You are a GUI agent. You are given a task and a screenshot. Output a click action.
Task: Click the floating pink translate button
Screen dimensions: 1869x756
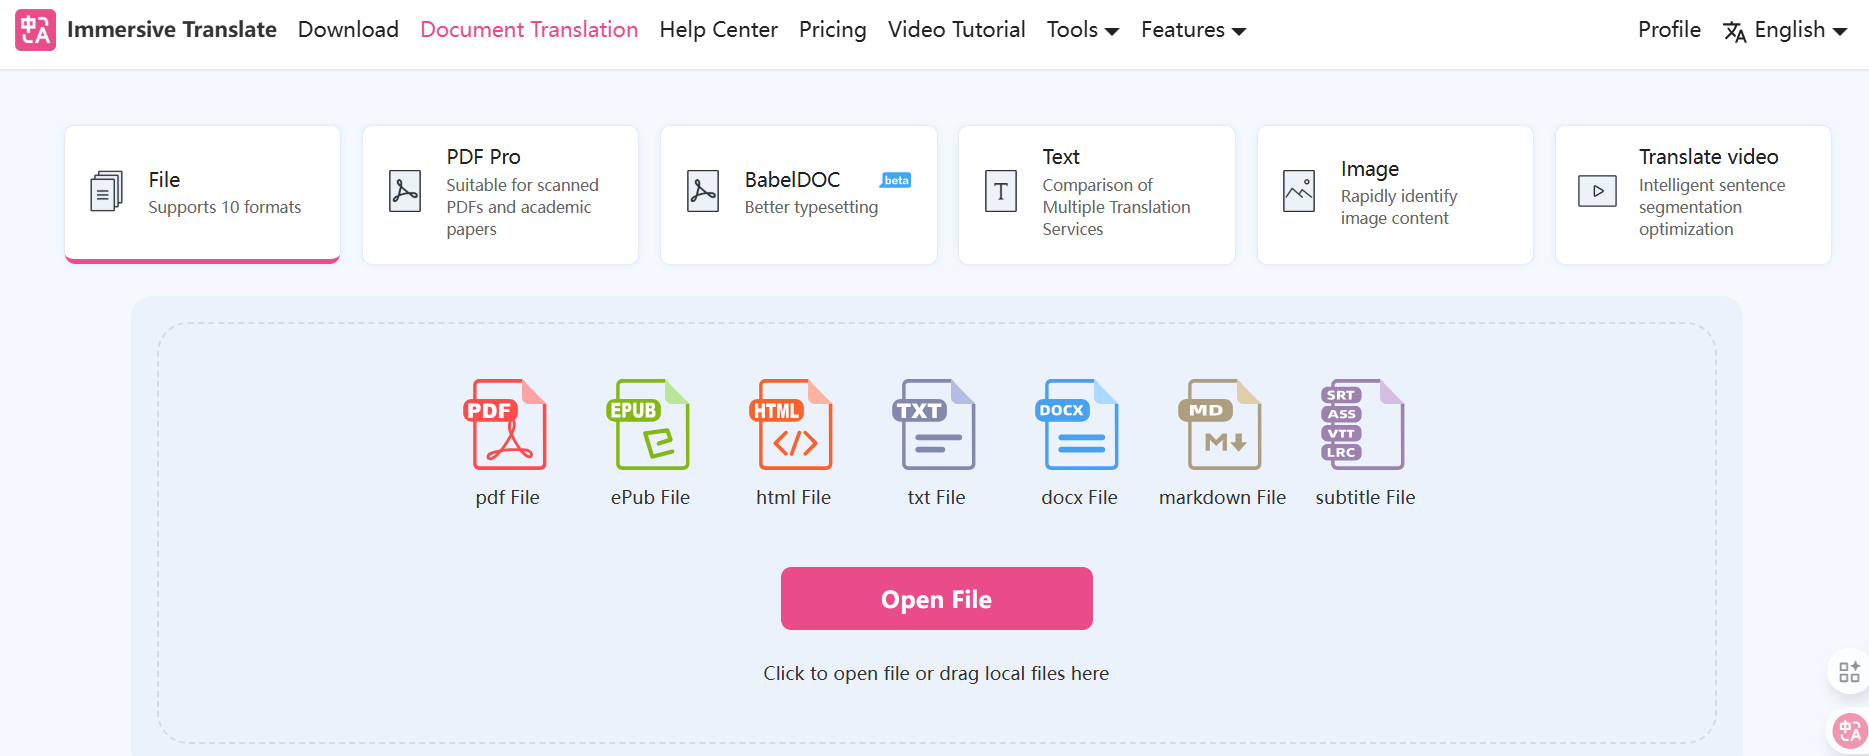[x=1849, y=731]
